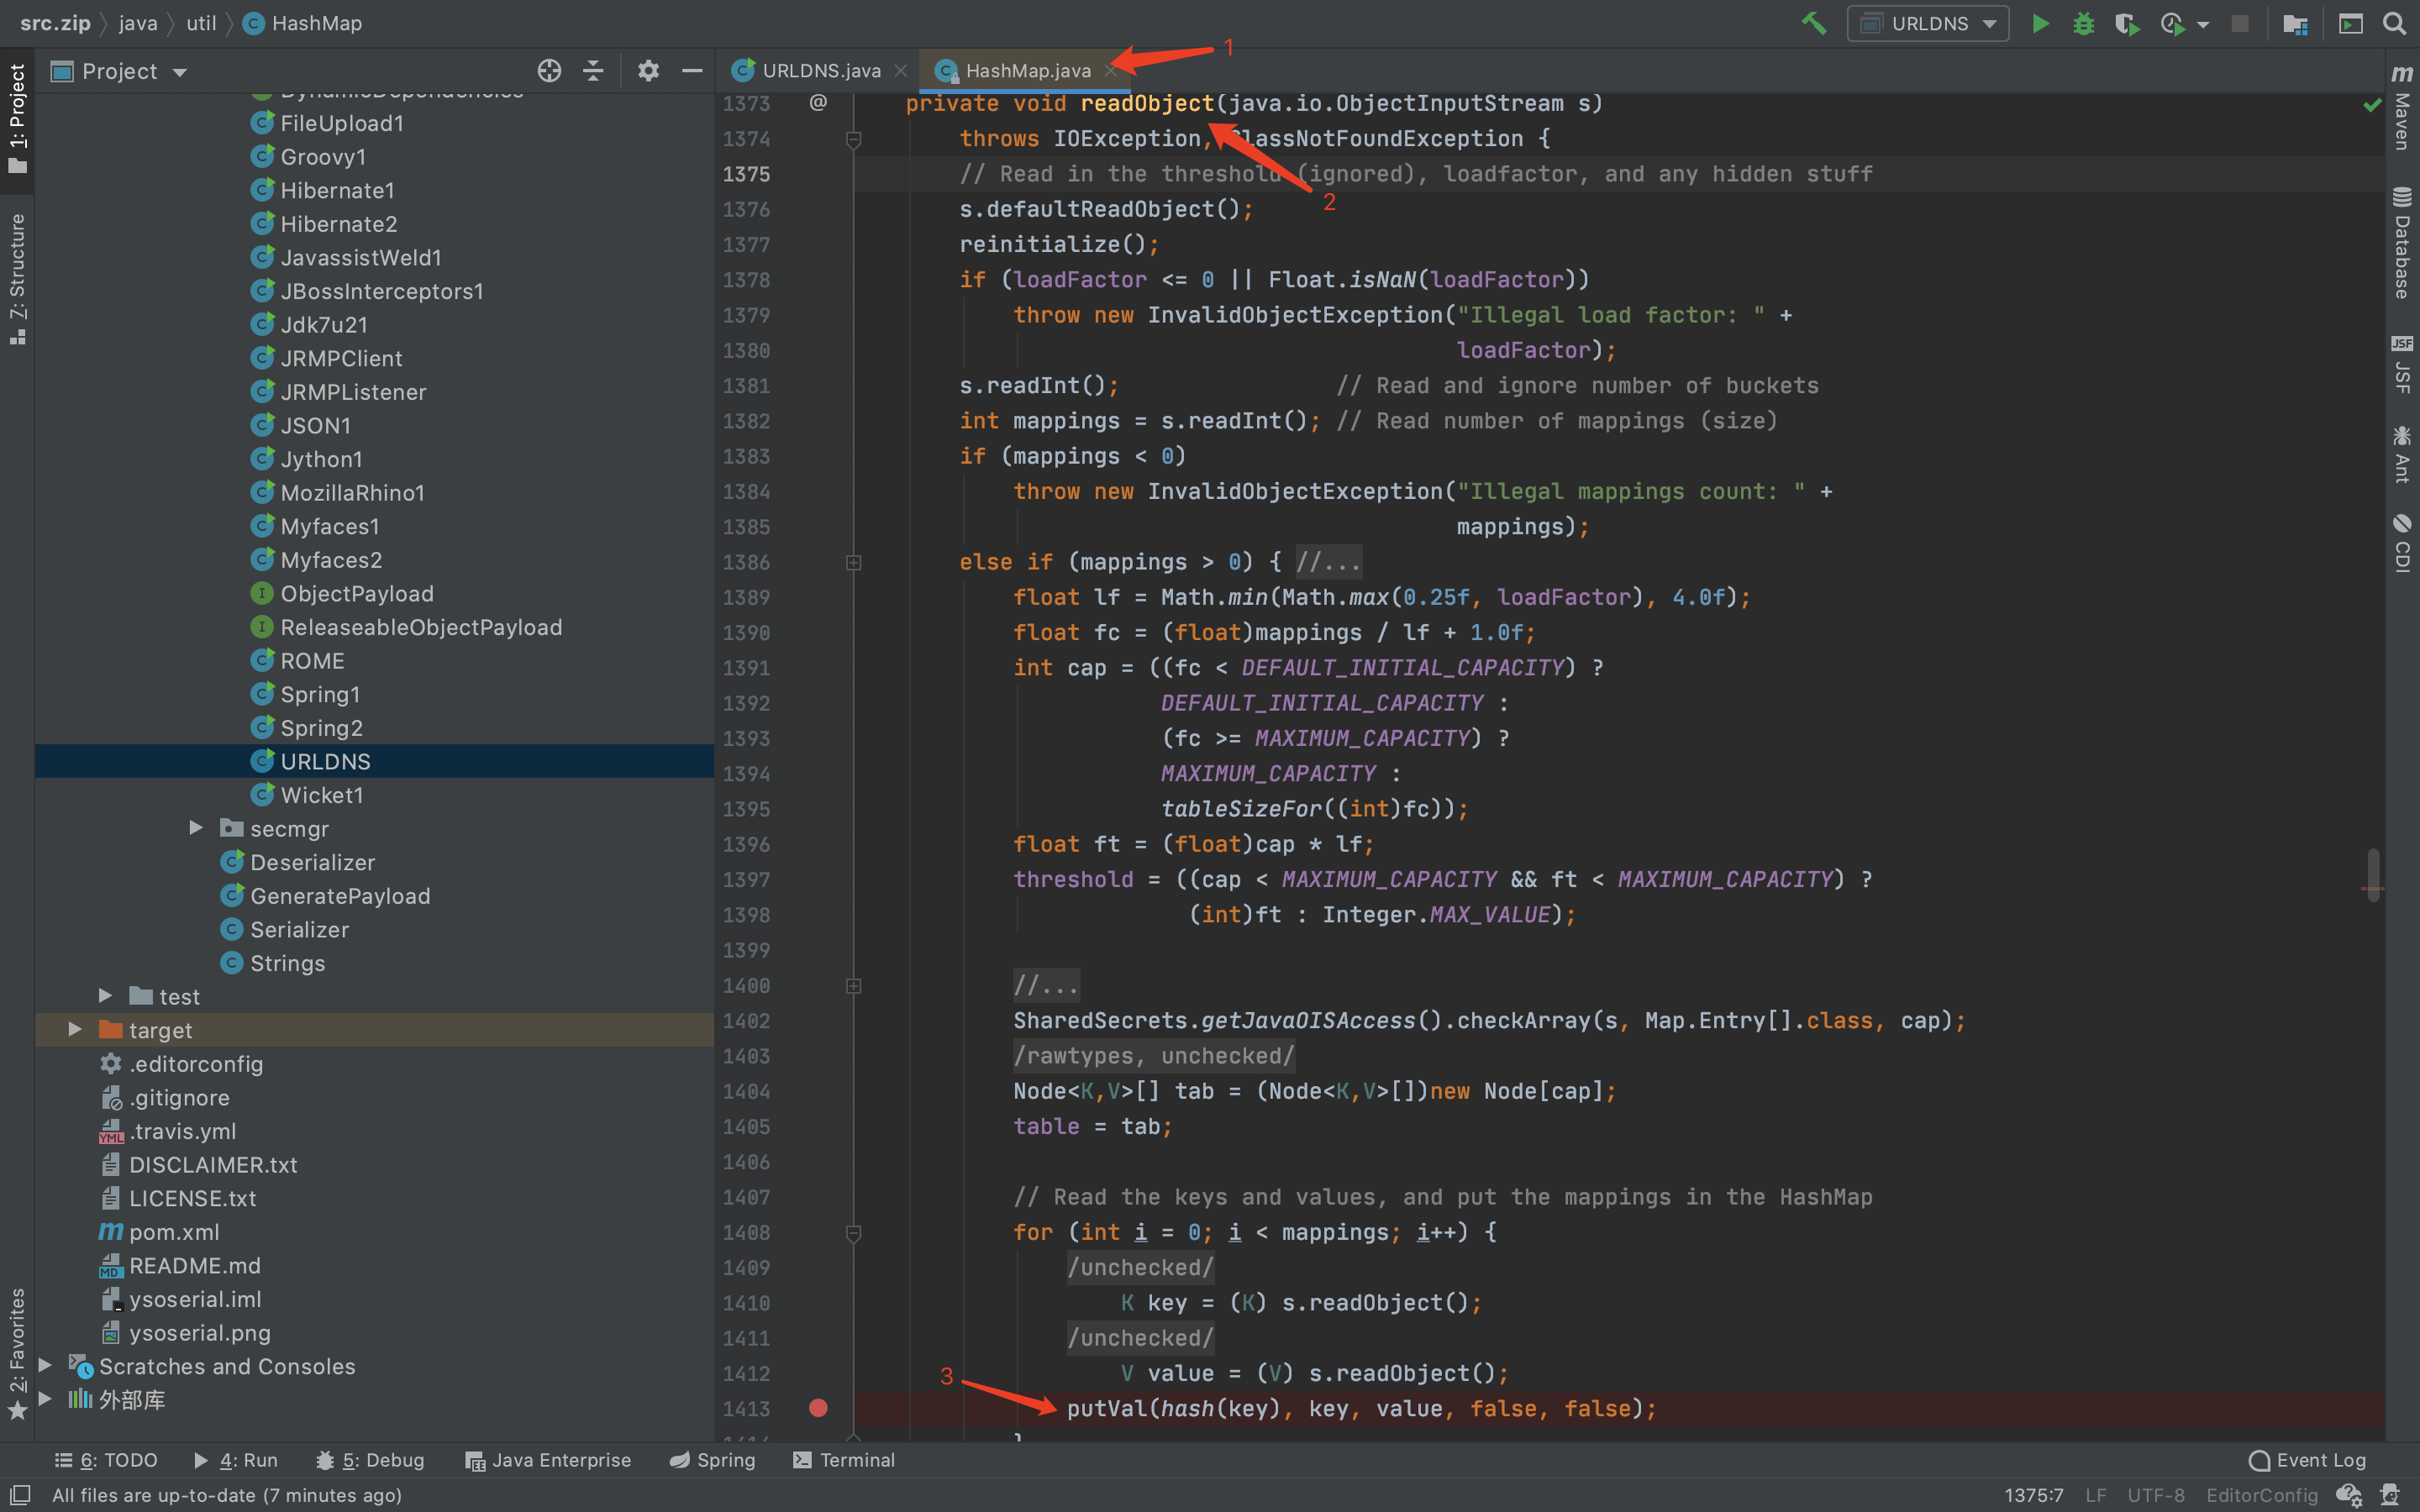Click the Stop process button

[2240, 23]
